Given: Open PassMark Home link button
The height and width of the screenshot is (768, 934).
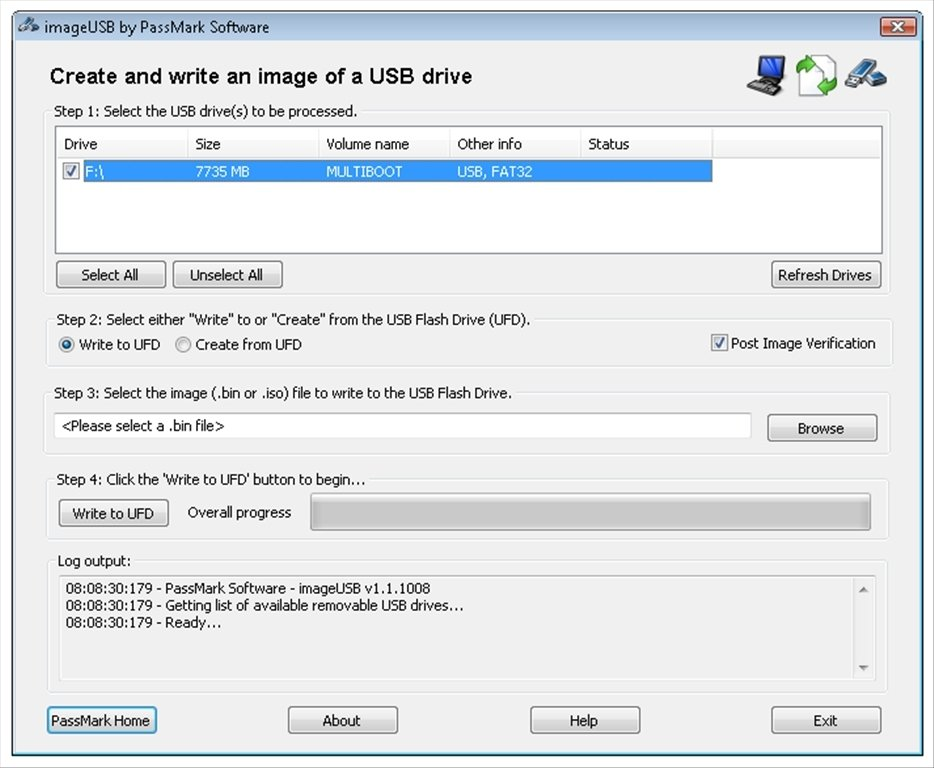Looking at the screenshot, I should click(x=101, y=720).
